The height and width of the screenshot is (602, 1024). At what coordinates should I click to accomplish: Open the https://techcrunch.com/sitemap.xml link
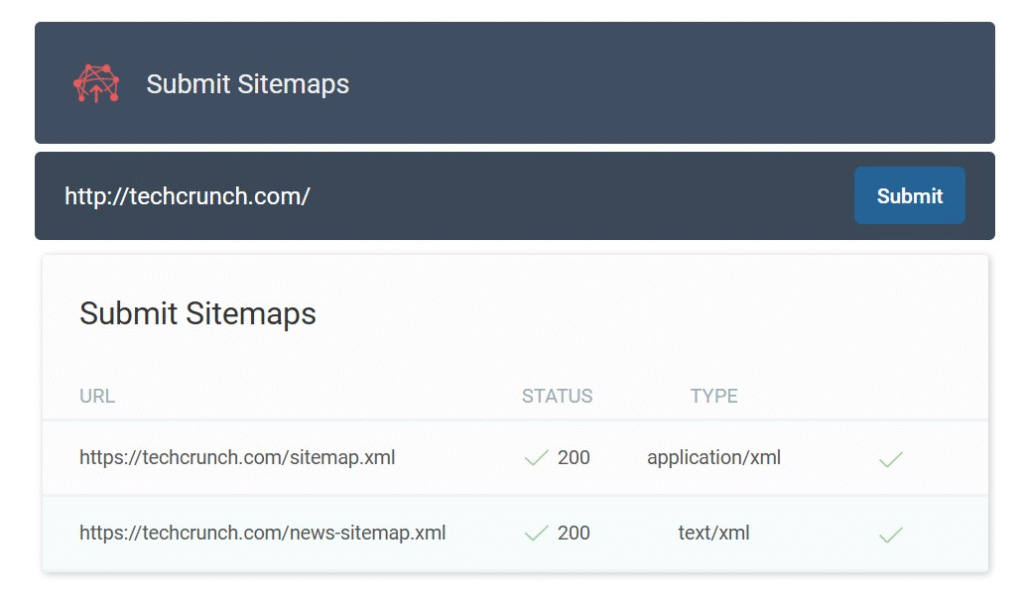tap(237, 457)
